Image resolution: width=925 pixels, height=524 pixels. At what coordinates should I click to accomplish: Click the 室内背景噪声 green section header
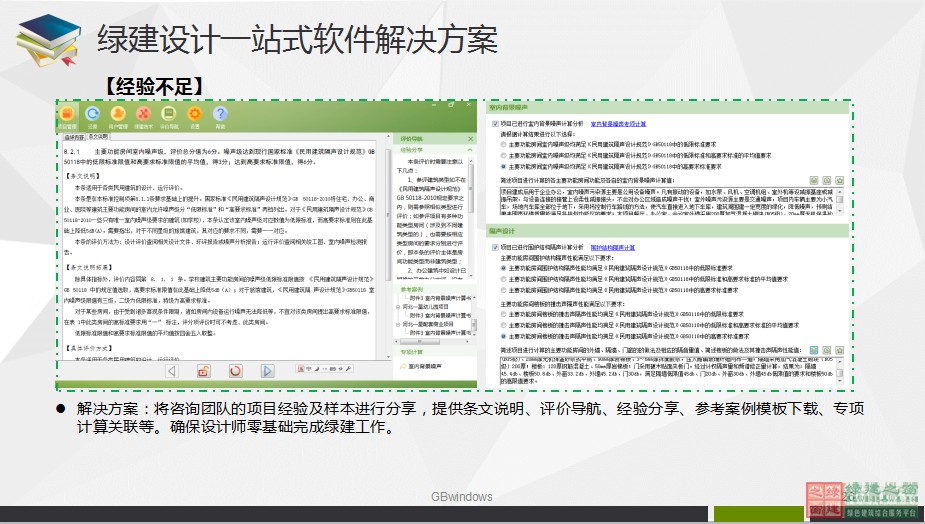[x=667, y=108]
